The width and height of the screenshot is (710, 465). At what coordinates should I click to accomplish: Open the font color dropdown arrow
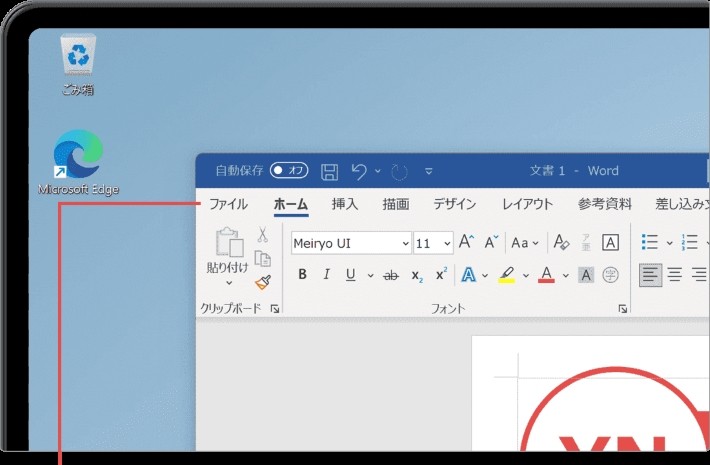pos(566,275)
